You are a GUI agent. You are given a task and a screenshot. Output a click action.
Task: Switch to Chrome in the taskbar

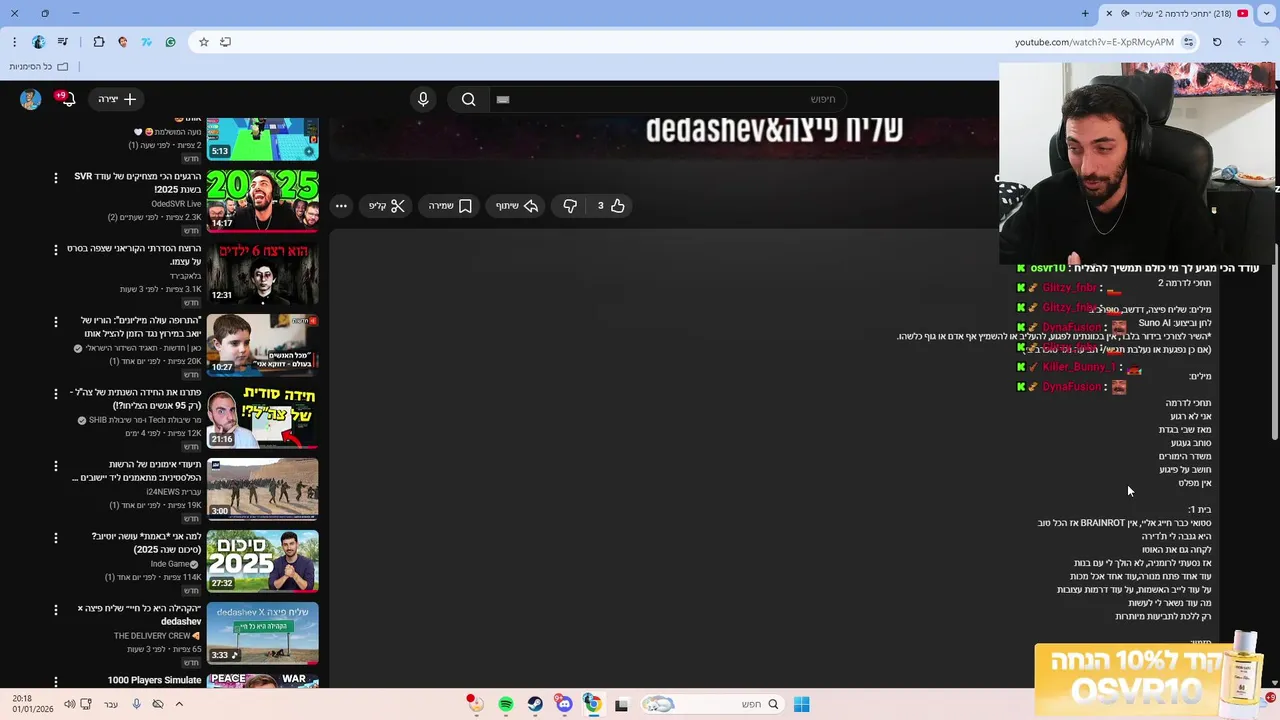point(592,704)
